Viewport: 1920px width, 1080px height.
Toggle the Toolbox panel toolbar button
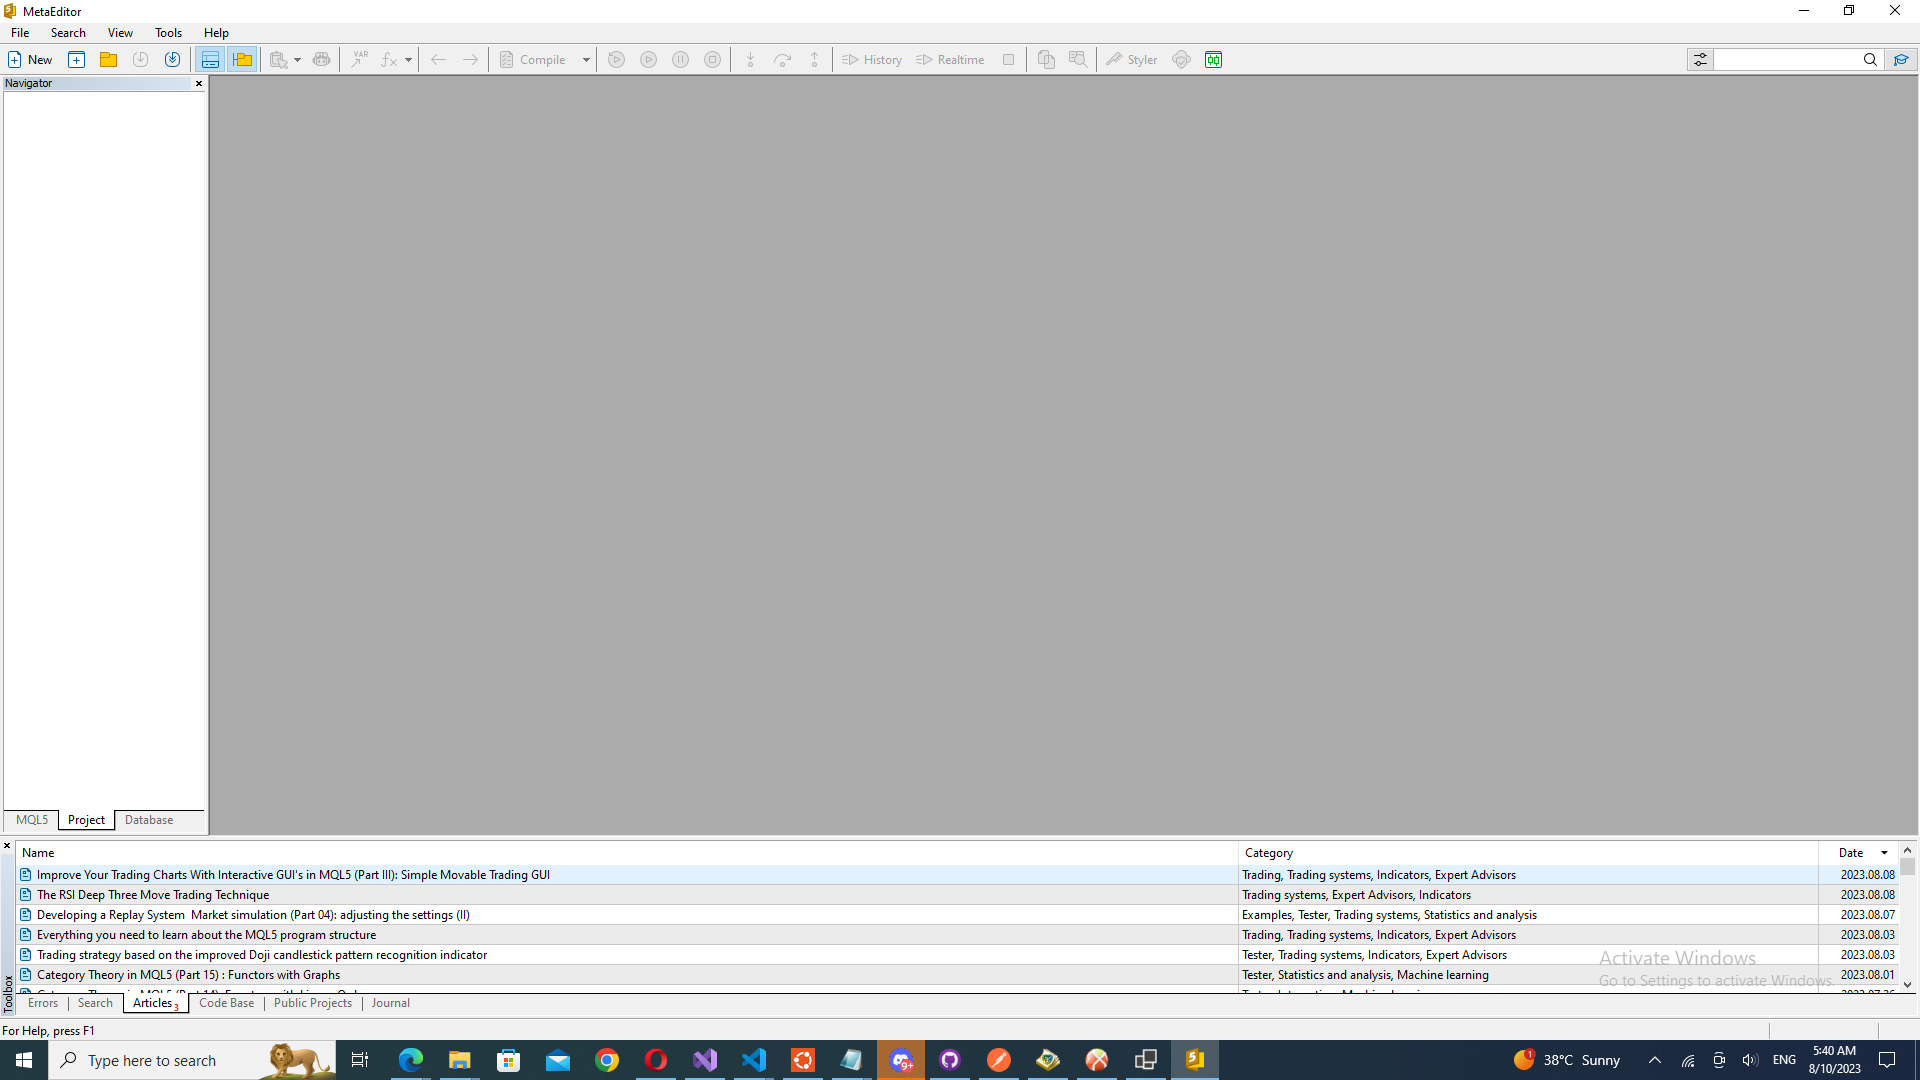click(x=210, y=60)
